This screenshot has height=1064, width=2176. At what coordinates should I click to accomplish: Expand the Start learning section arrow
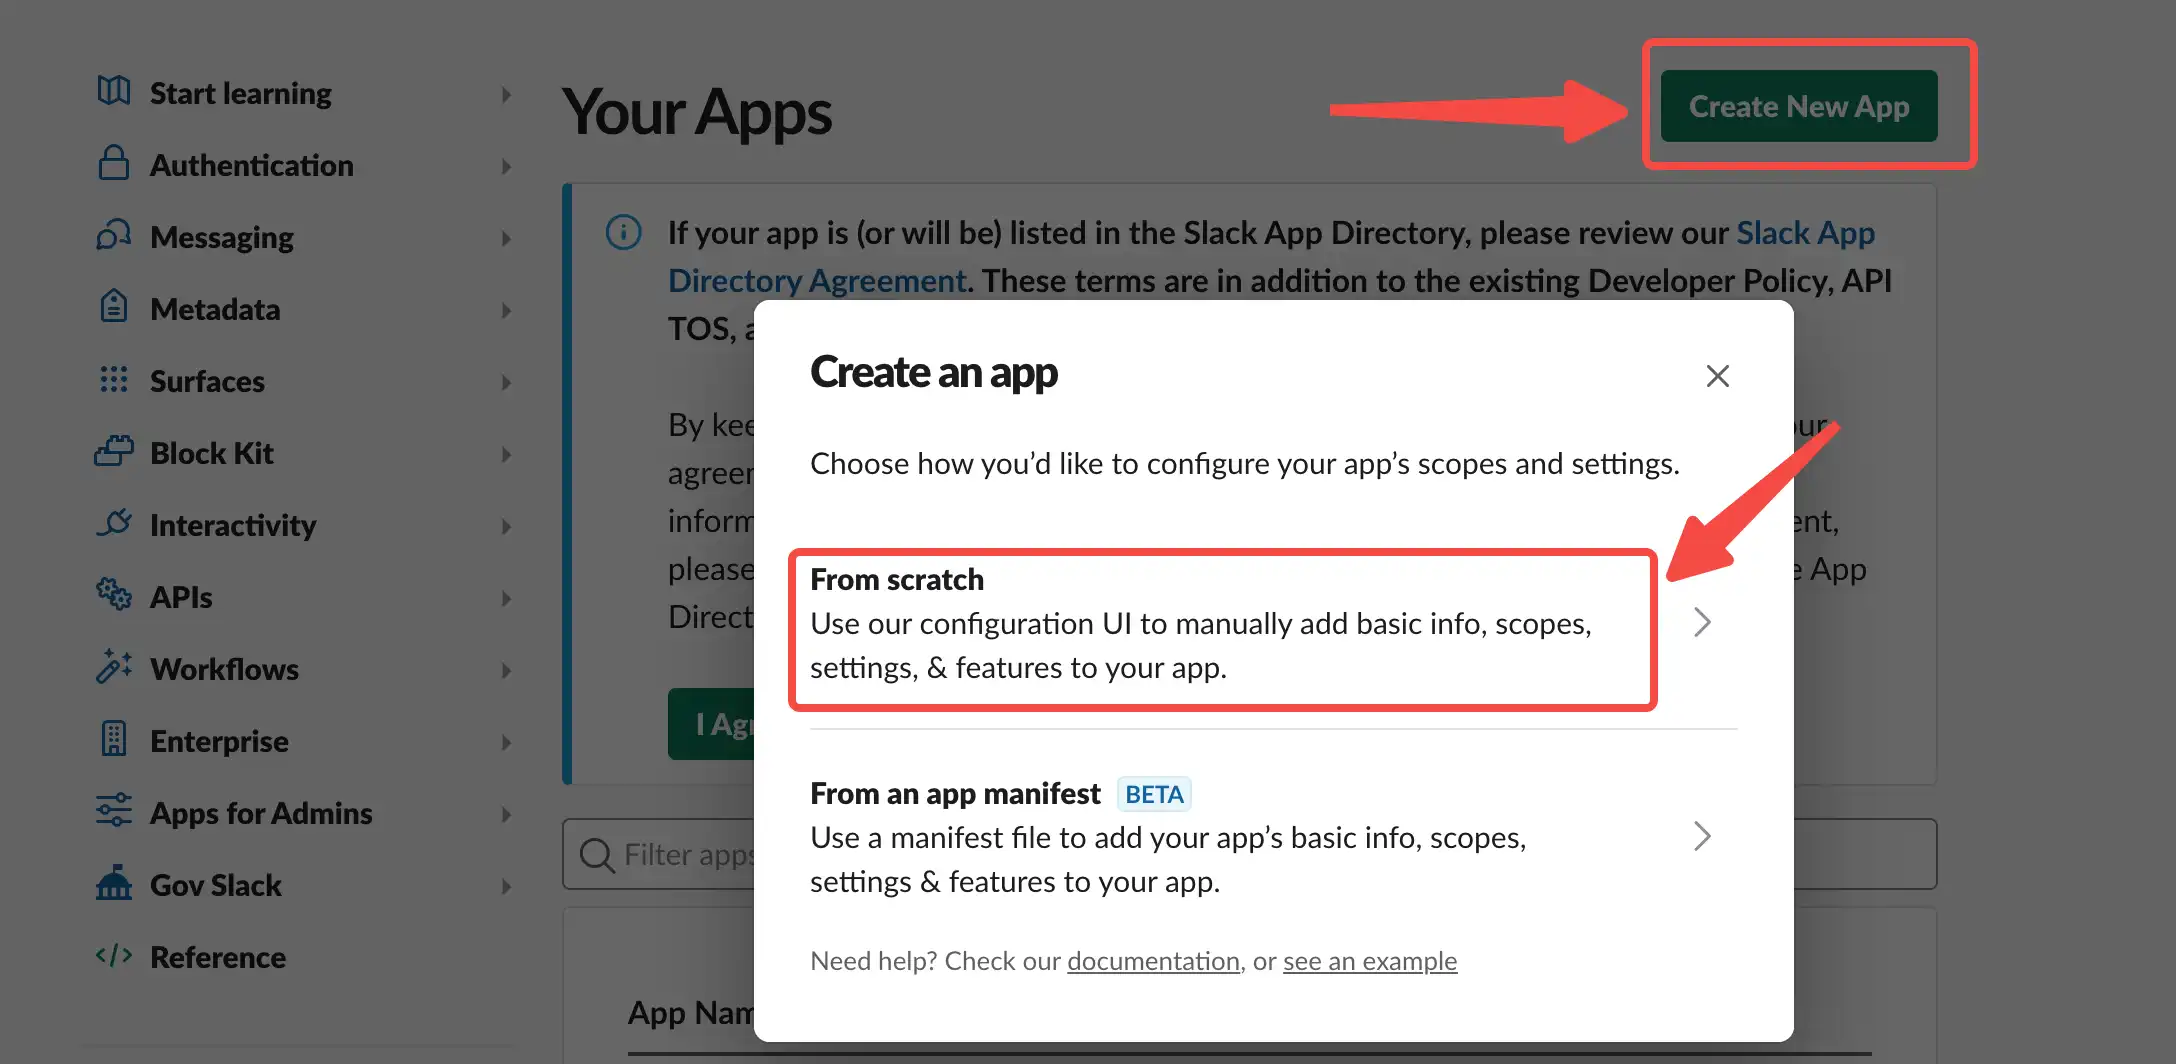point(506,94)
